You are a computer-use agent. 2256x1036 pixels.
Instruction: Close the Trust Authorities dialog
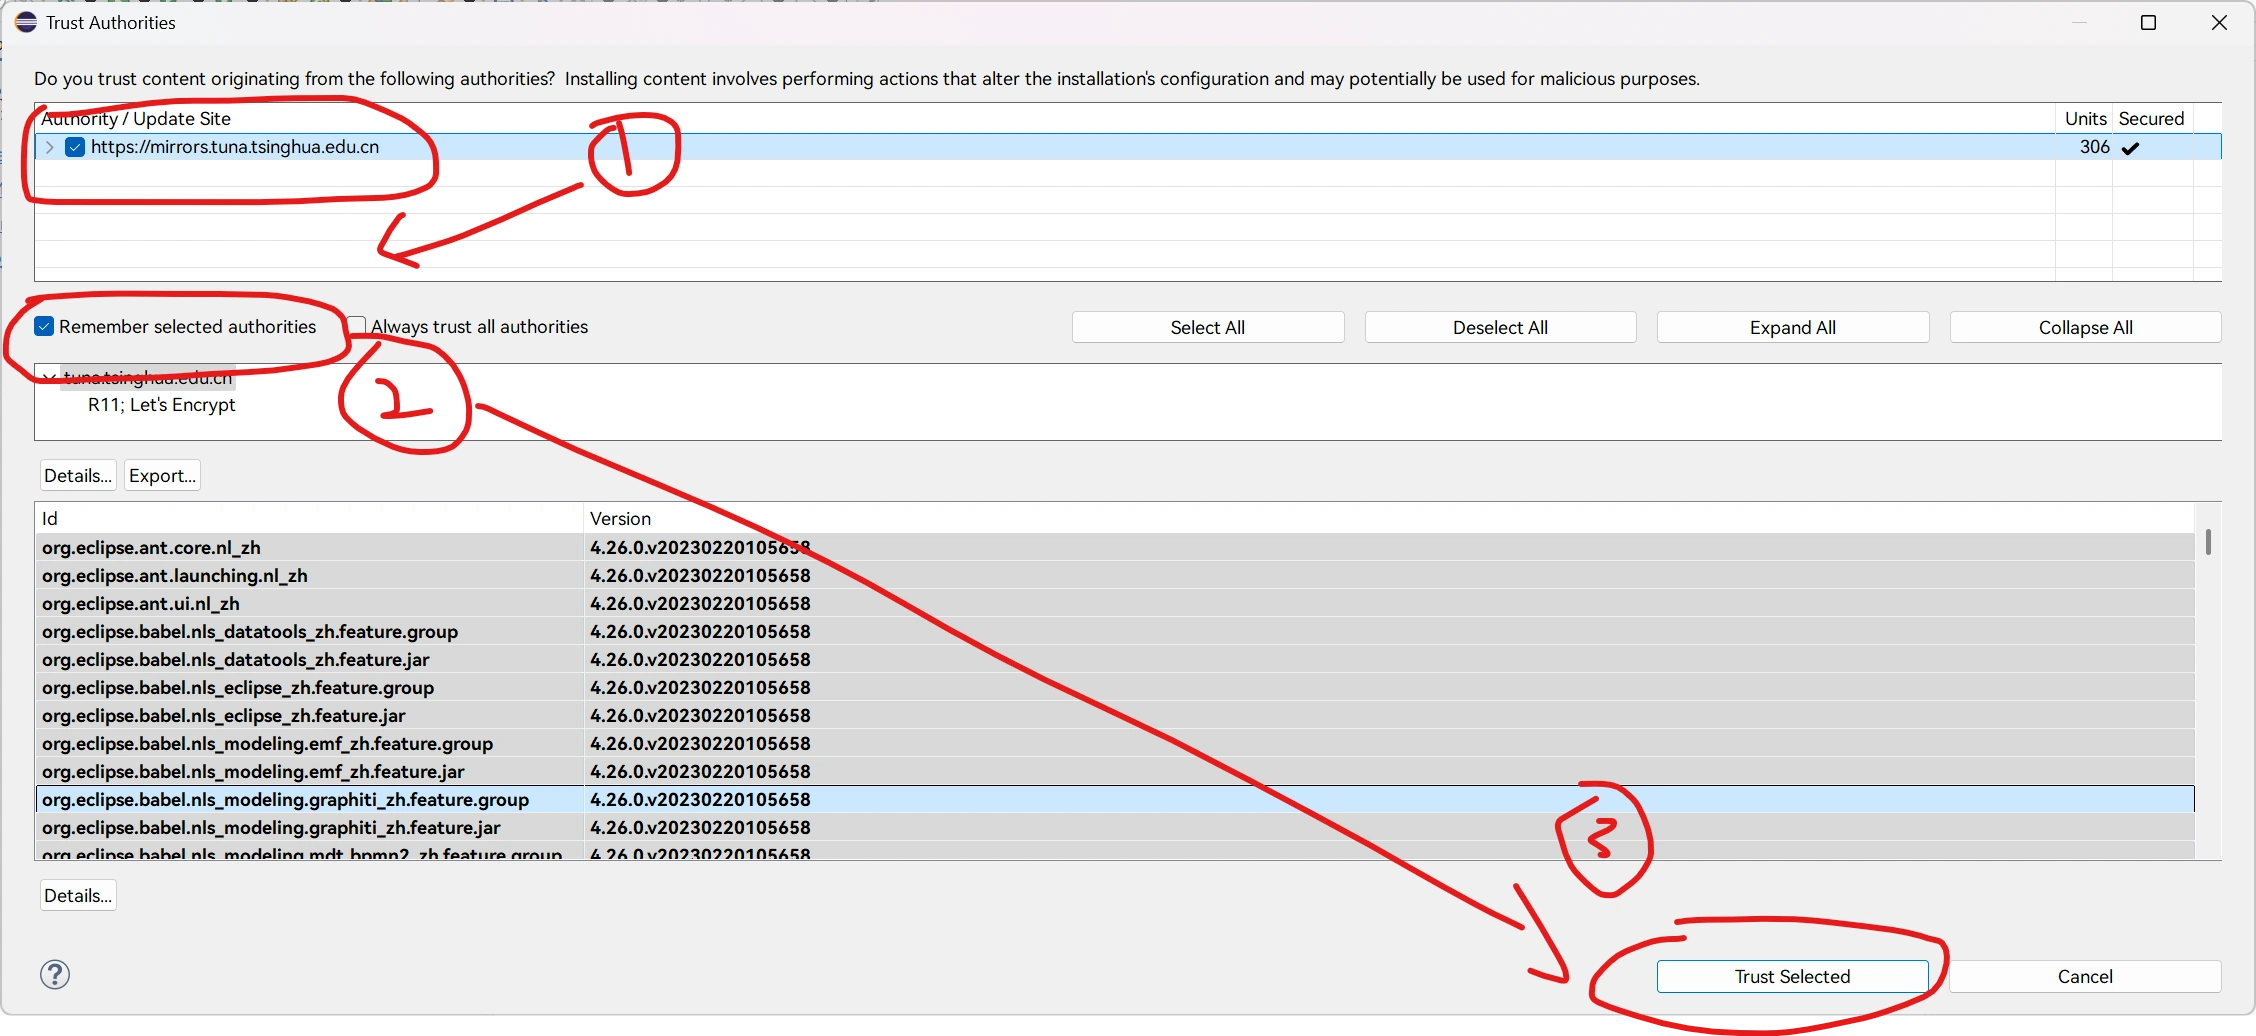point(2219,22)
